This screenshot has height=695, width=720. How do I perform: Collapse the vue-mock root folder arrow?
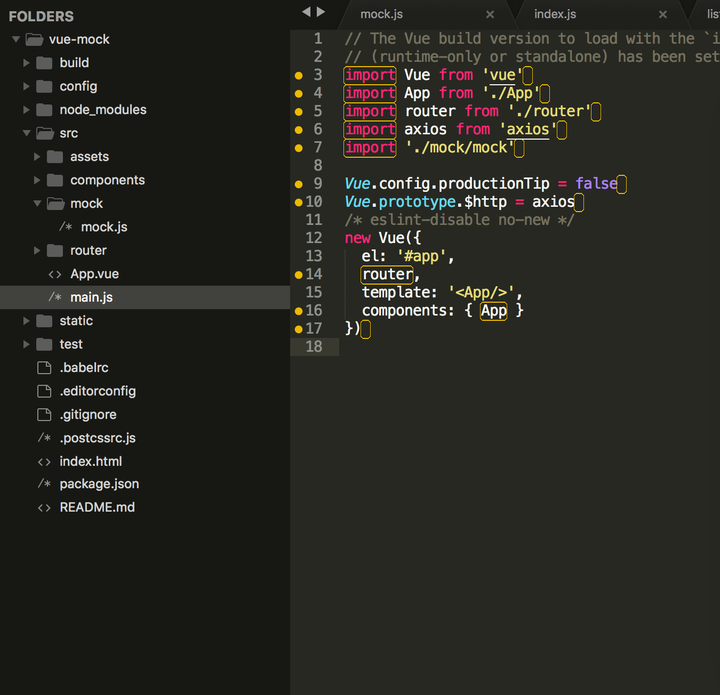coord(16,39)
